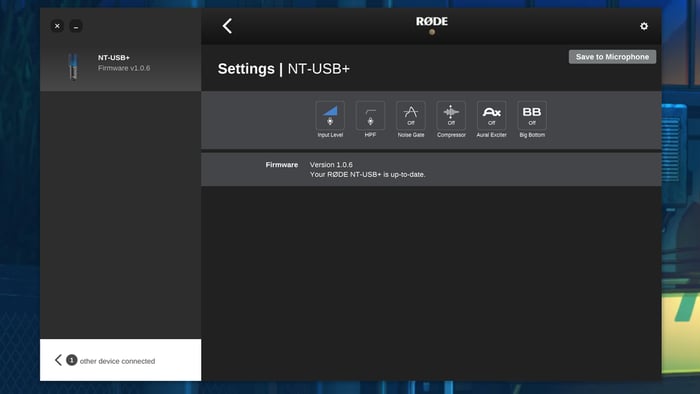Toggle the Aural Exciter effect
The width and height of the screenshot is (700, 394).
point(492,116)
